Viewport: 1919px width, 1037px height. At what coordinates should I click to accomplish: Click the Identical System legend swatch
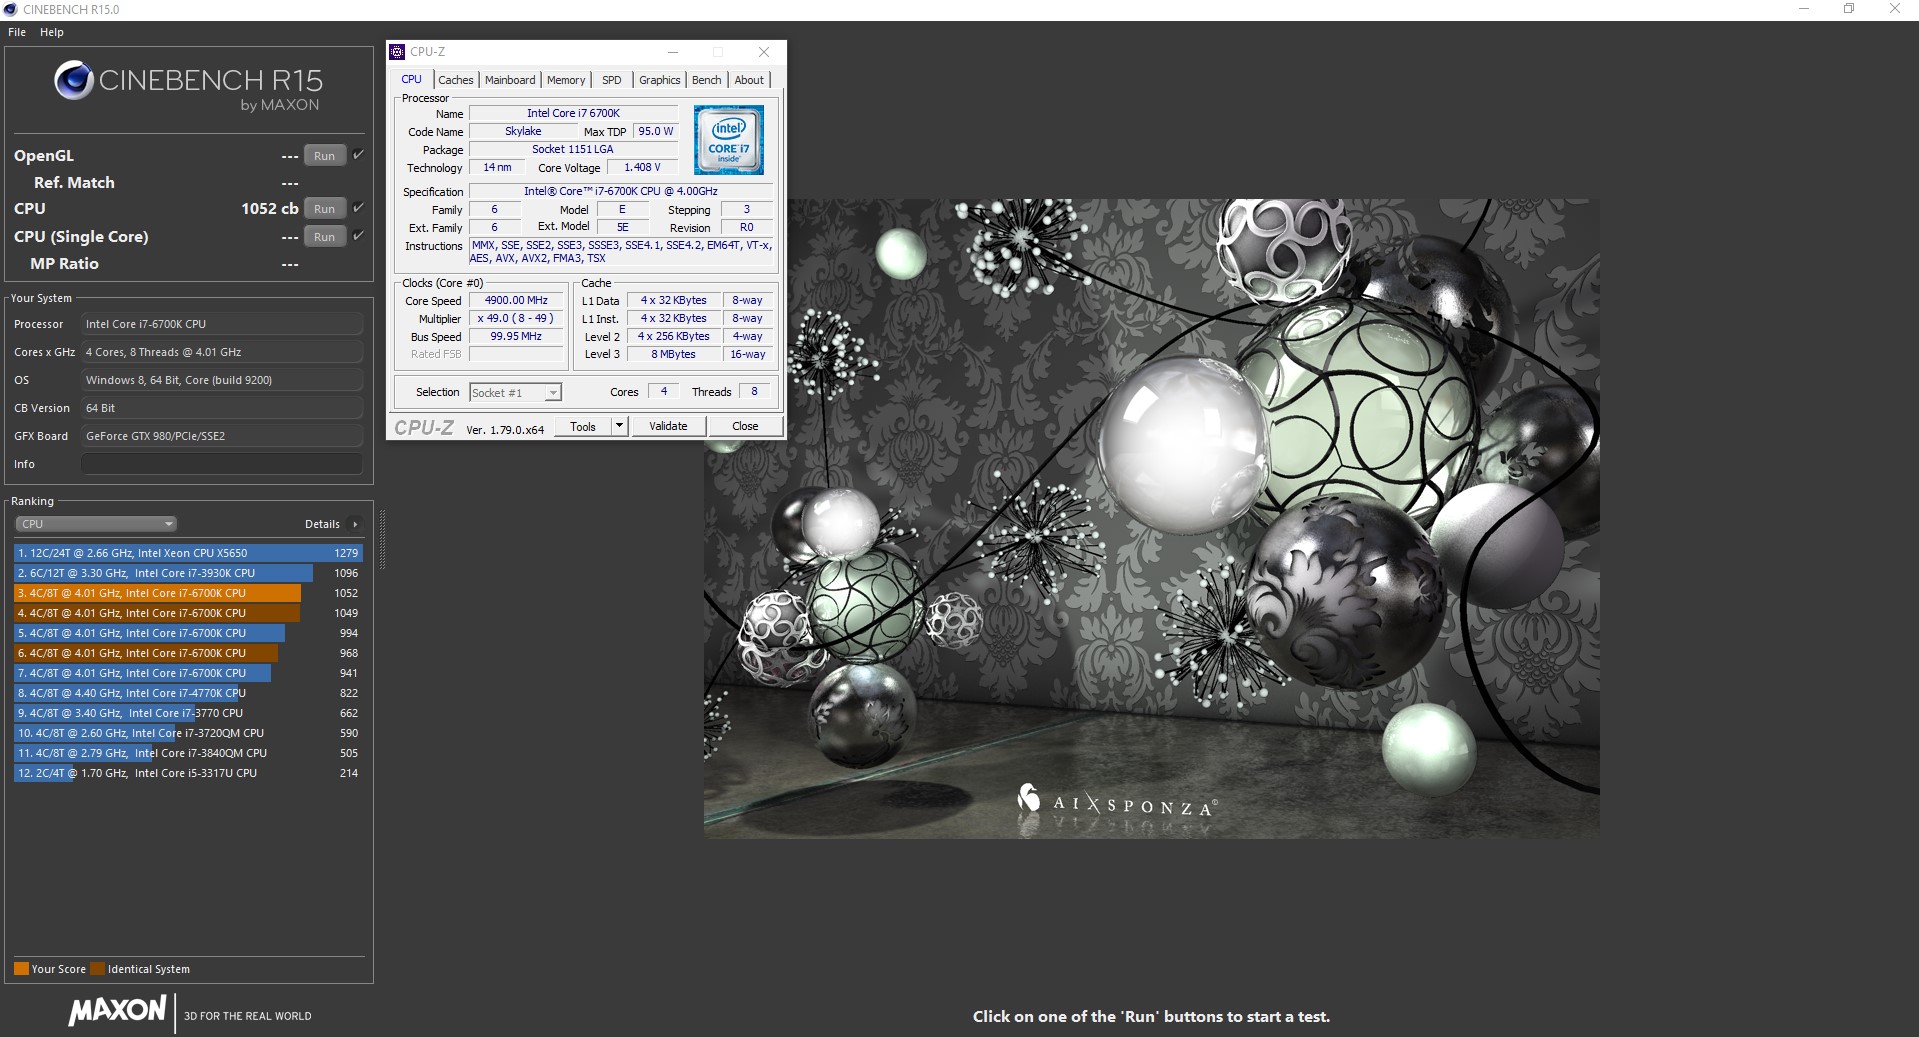click(97, 968)
